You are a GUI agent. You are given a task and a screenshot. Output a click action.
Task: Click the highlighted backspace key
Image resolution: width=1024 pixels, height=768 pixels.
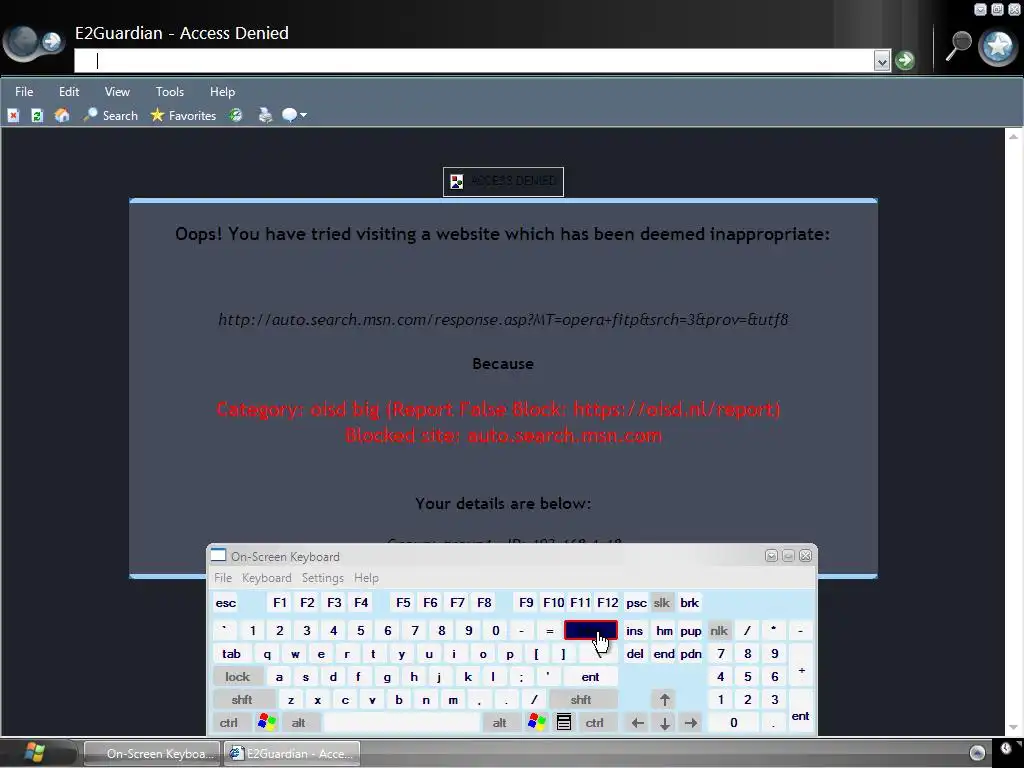tap(590, 630)
